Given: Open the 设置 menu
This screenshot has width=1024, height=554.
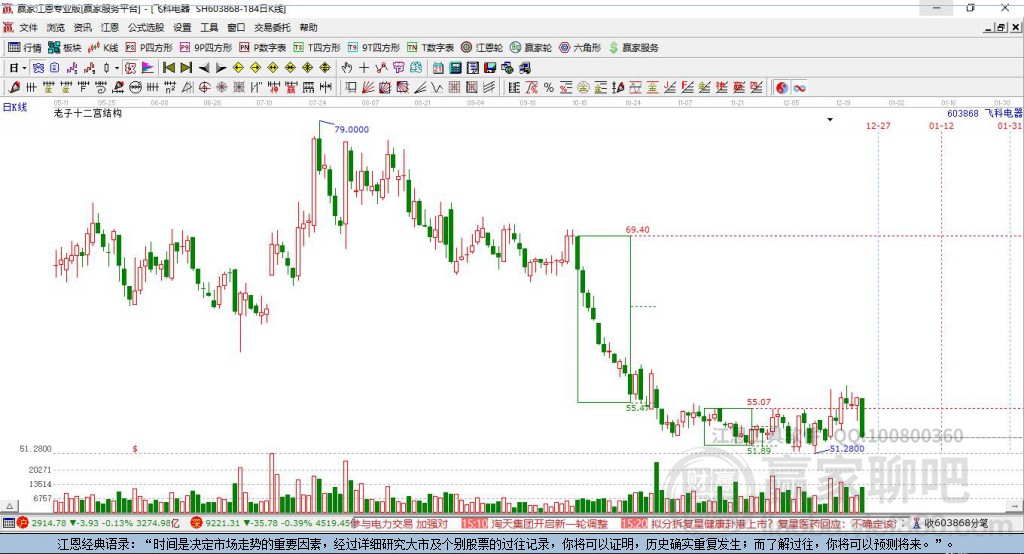Looking at the screenshot, I should pyautogui.click(x=182, y=27).
